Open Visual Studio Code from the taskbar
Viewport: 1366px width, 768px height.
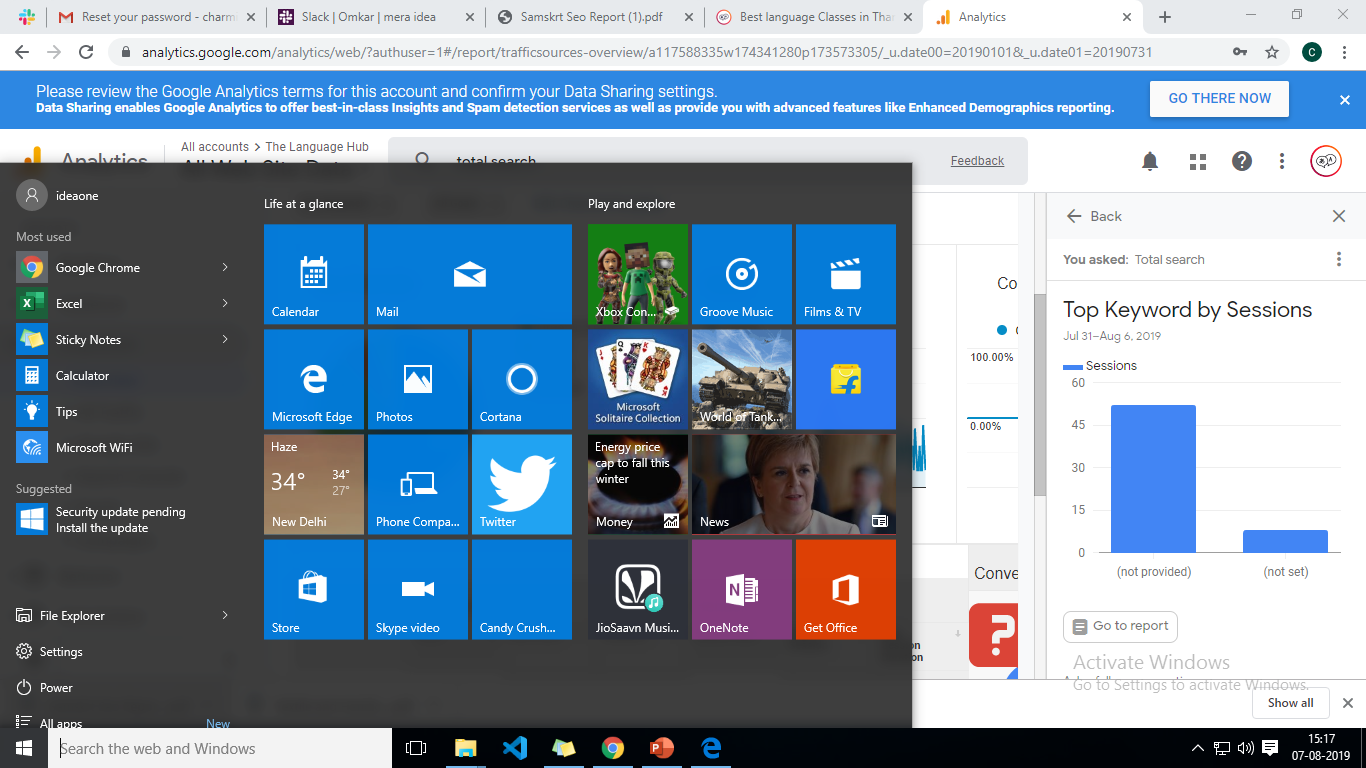[x=515, y=748]
